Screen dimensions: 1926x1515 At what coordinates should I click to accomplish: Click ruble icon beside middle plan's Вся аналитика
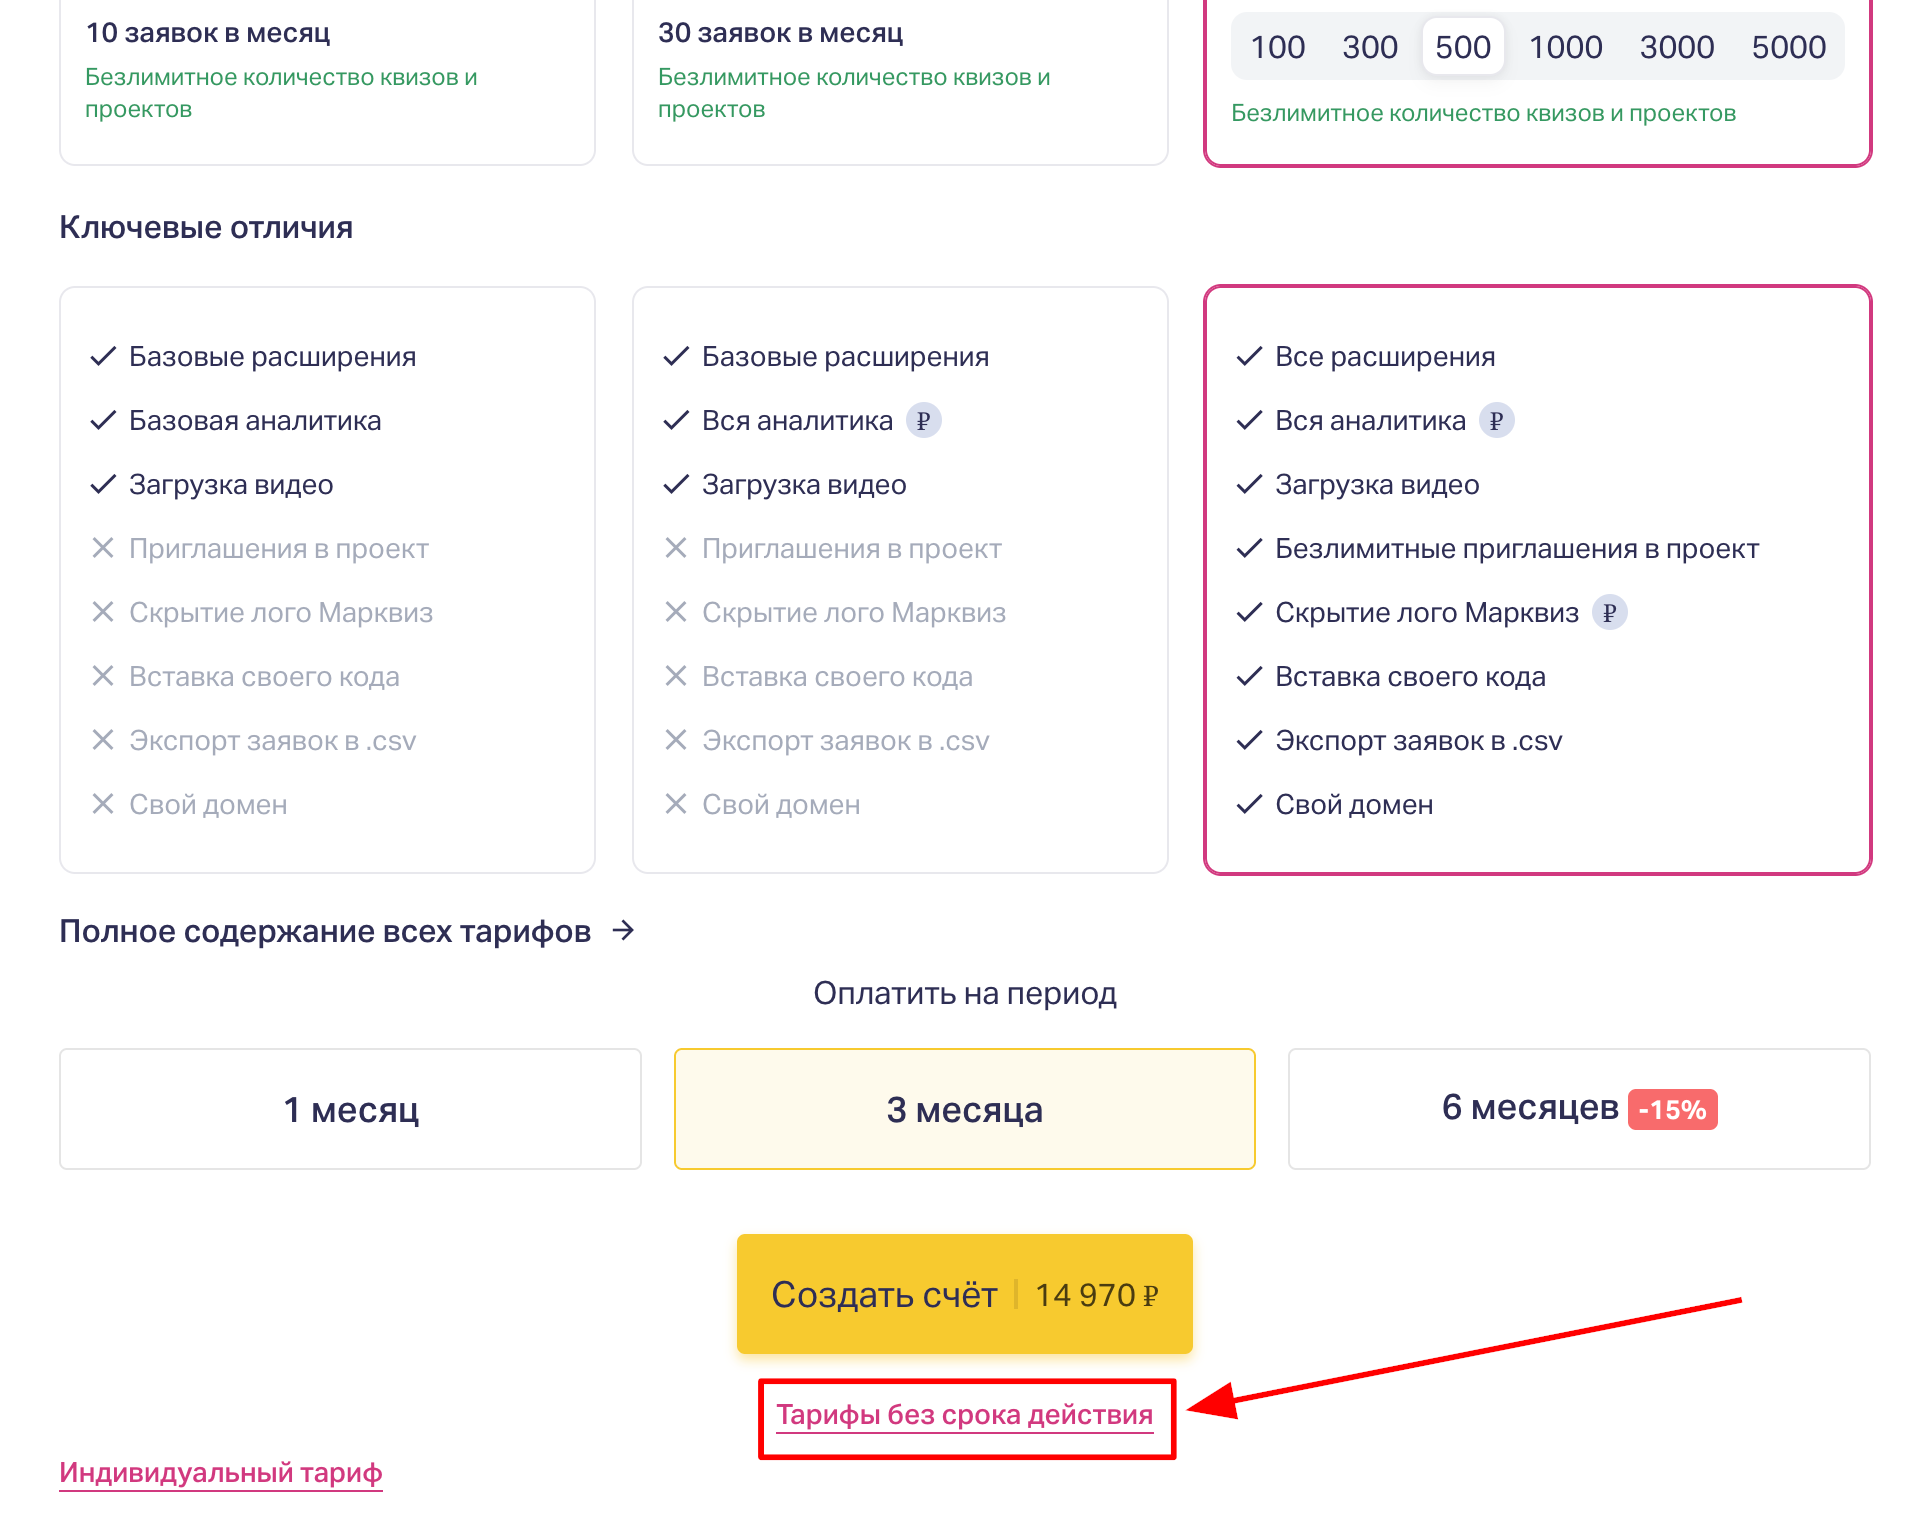923,421
